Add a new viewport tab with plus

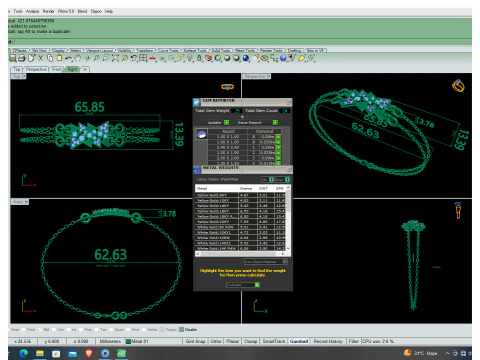tap(85, 69)
